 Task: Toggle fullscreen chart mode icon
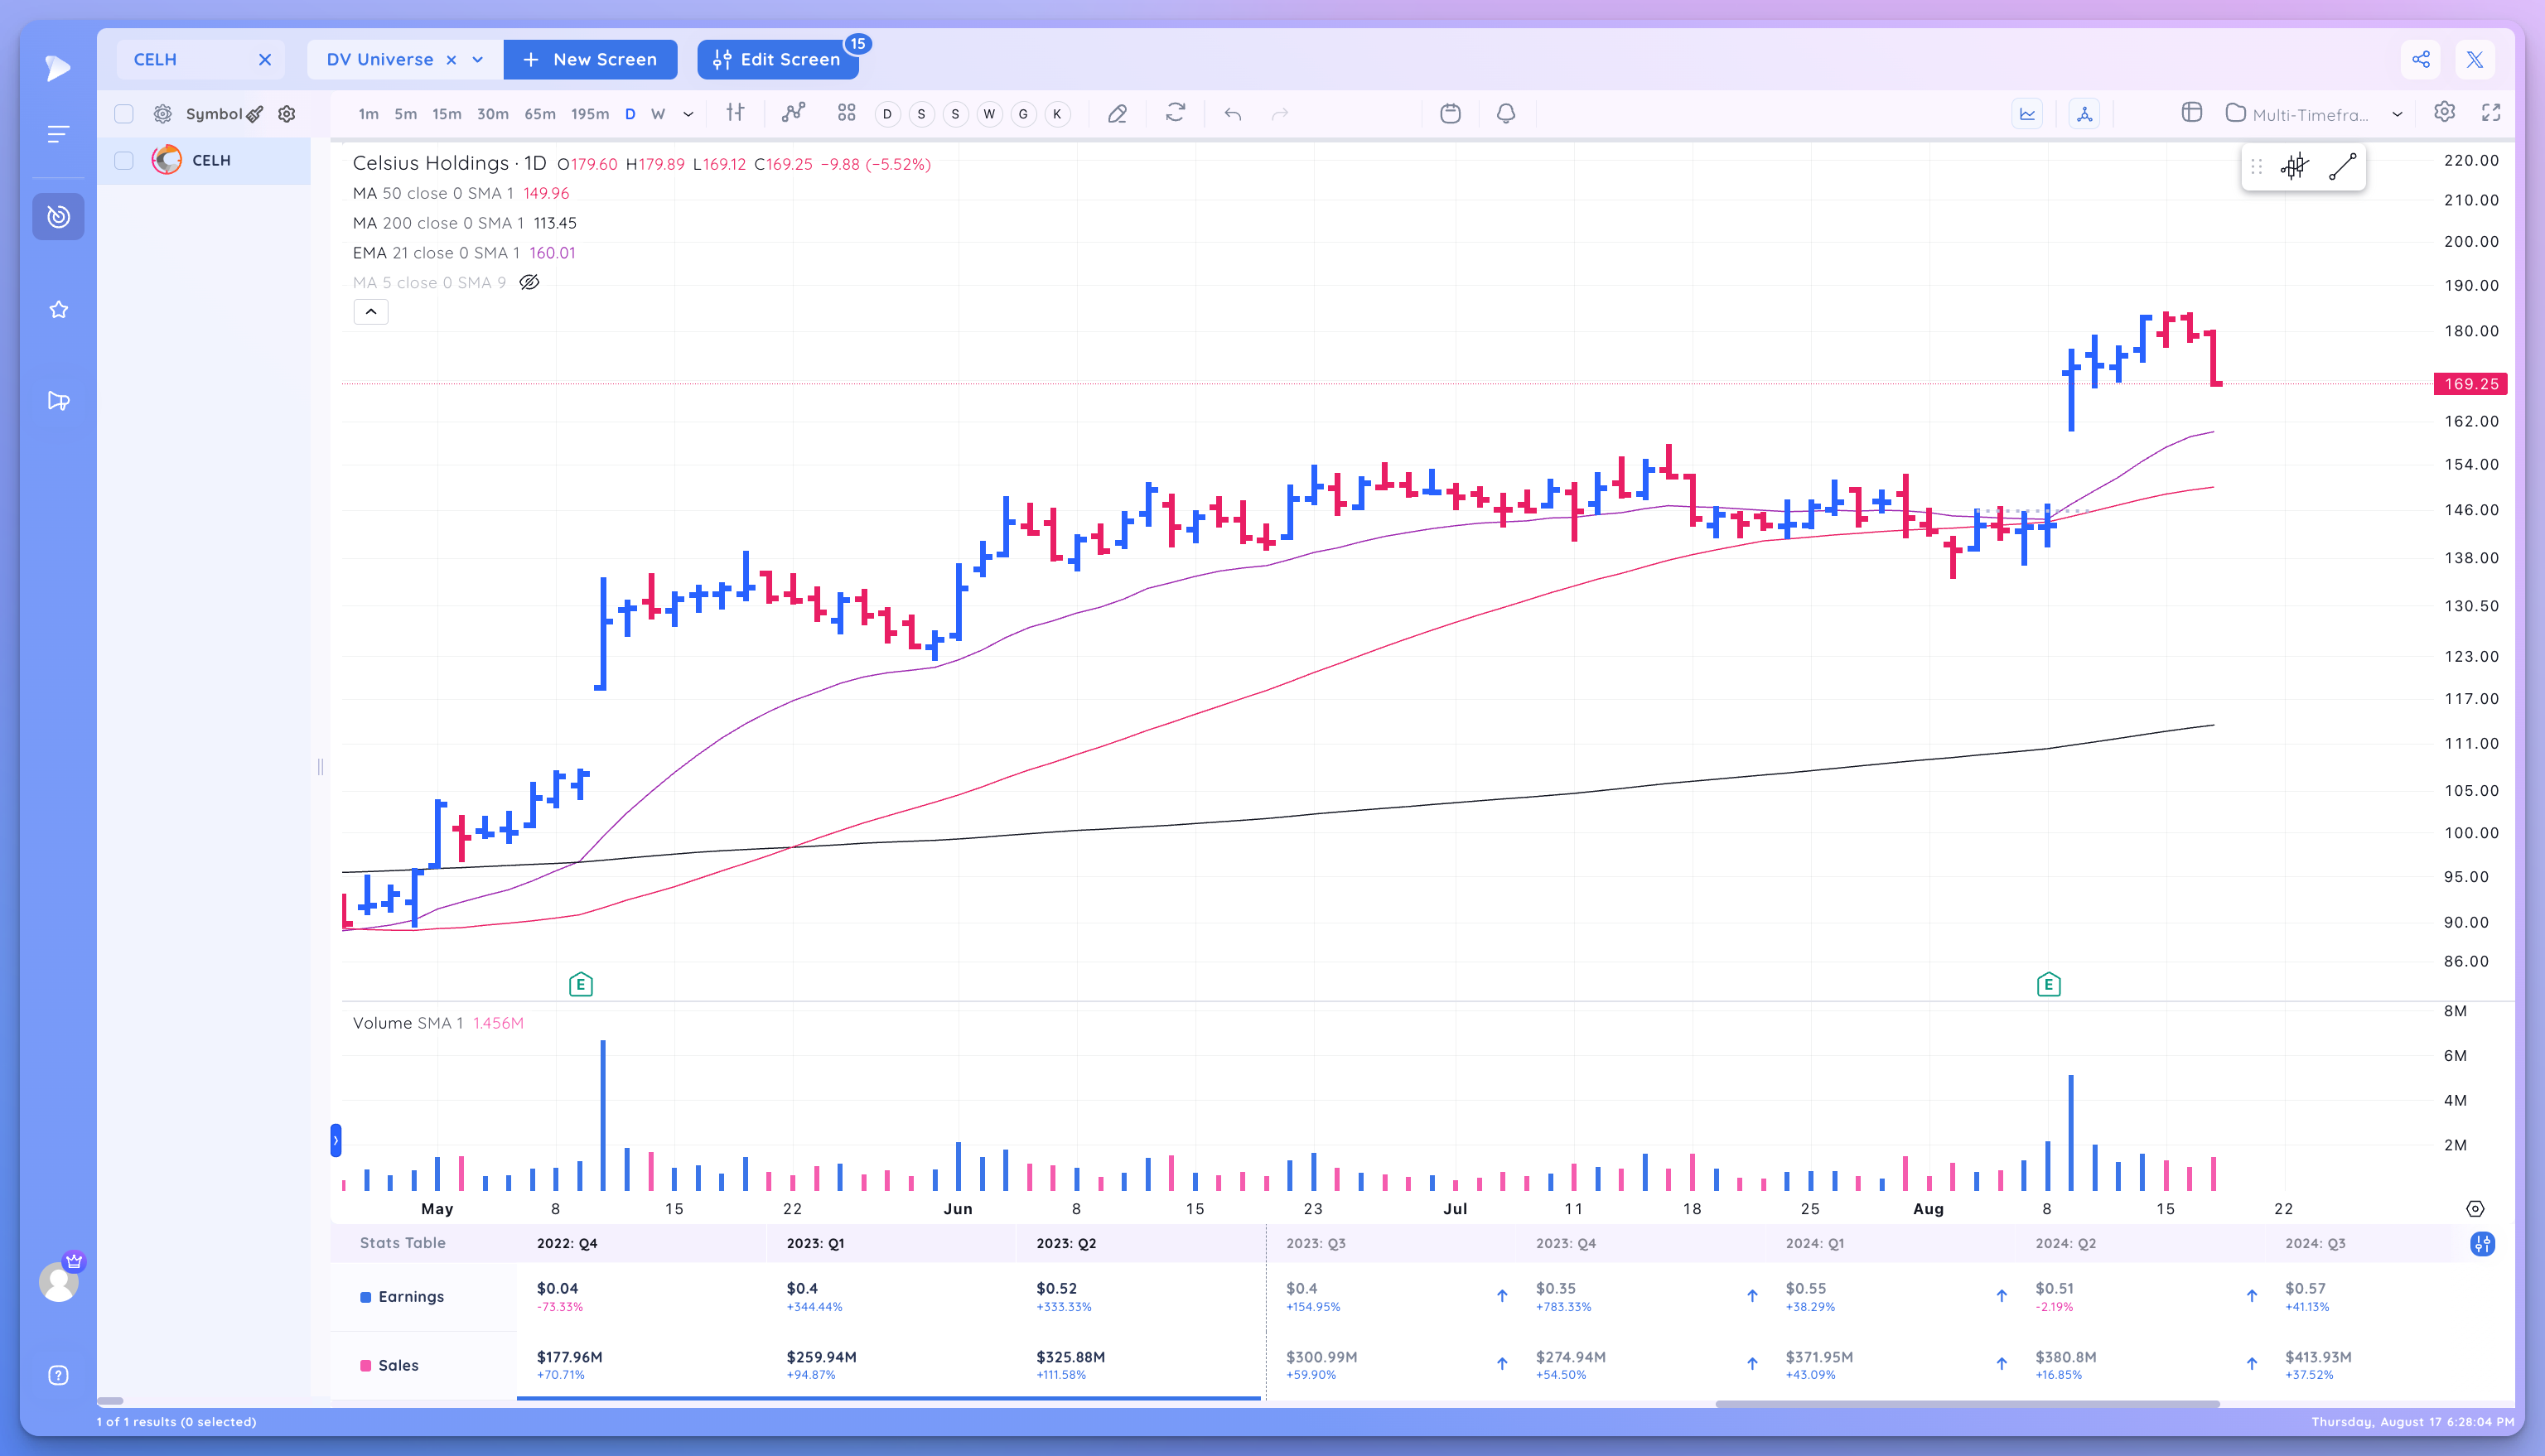(2491, 113)
